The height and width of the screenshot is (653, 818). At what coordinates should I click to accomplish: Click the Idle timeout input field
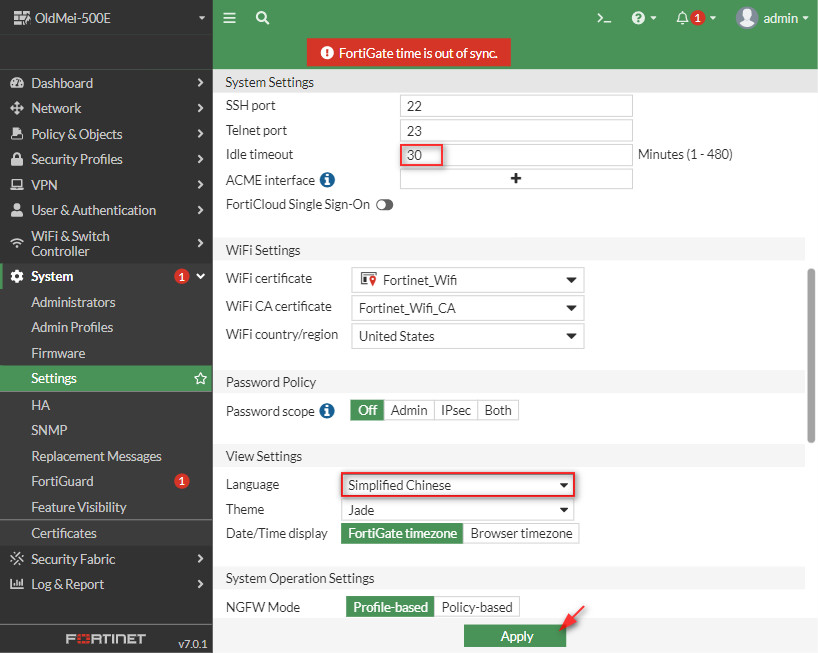pyautogui.click(x=516, y=155)
